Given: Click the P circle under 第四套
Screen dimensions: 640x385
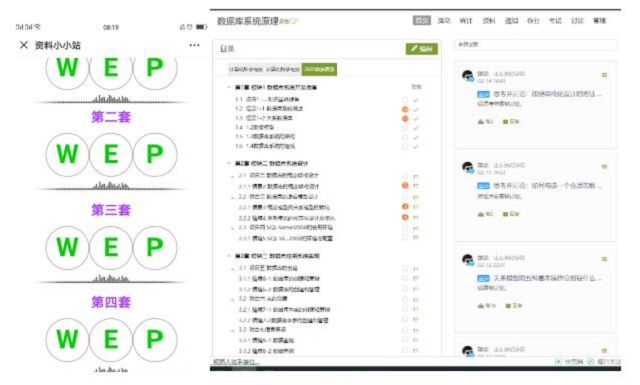Looking at the screenshot, I should coord(155,340).
